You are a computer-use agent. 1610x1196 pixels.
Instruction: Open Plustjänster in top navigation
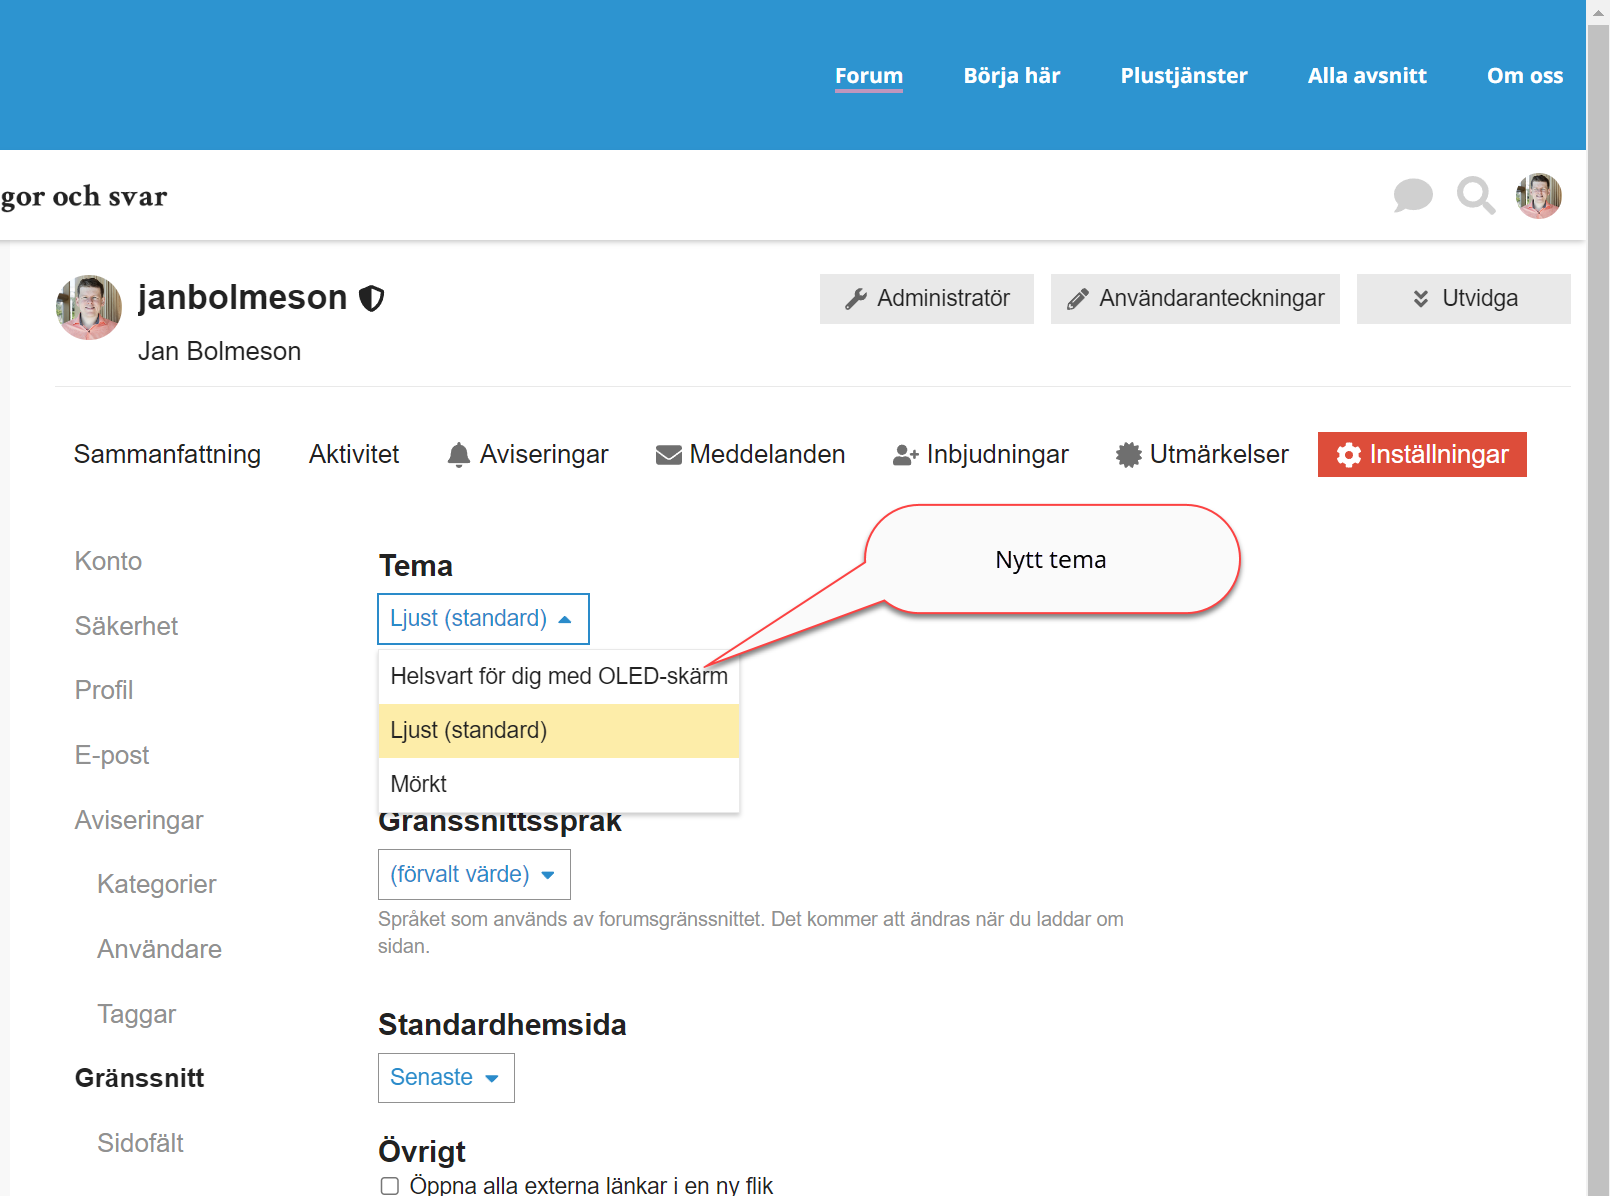1183,76
